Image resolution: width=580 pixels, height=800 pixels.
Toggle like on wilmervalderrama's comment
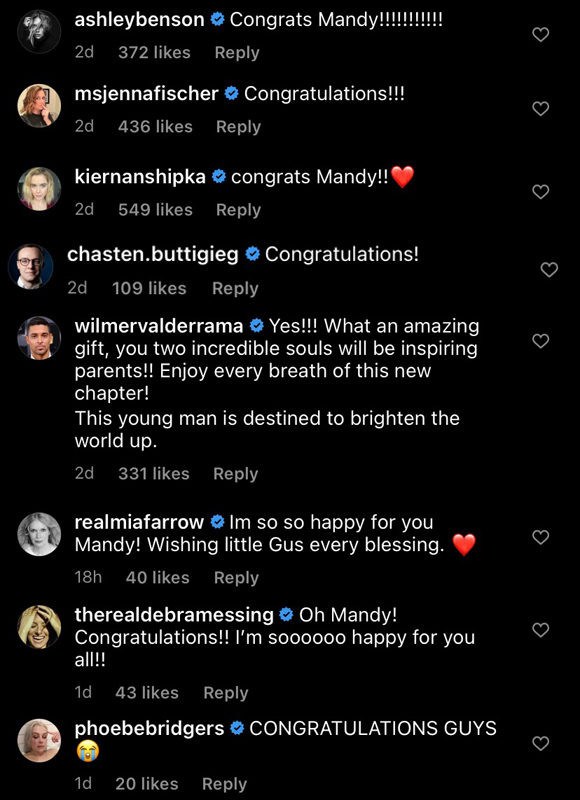pyautogui.click(x=541, y=340)
